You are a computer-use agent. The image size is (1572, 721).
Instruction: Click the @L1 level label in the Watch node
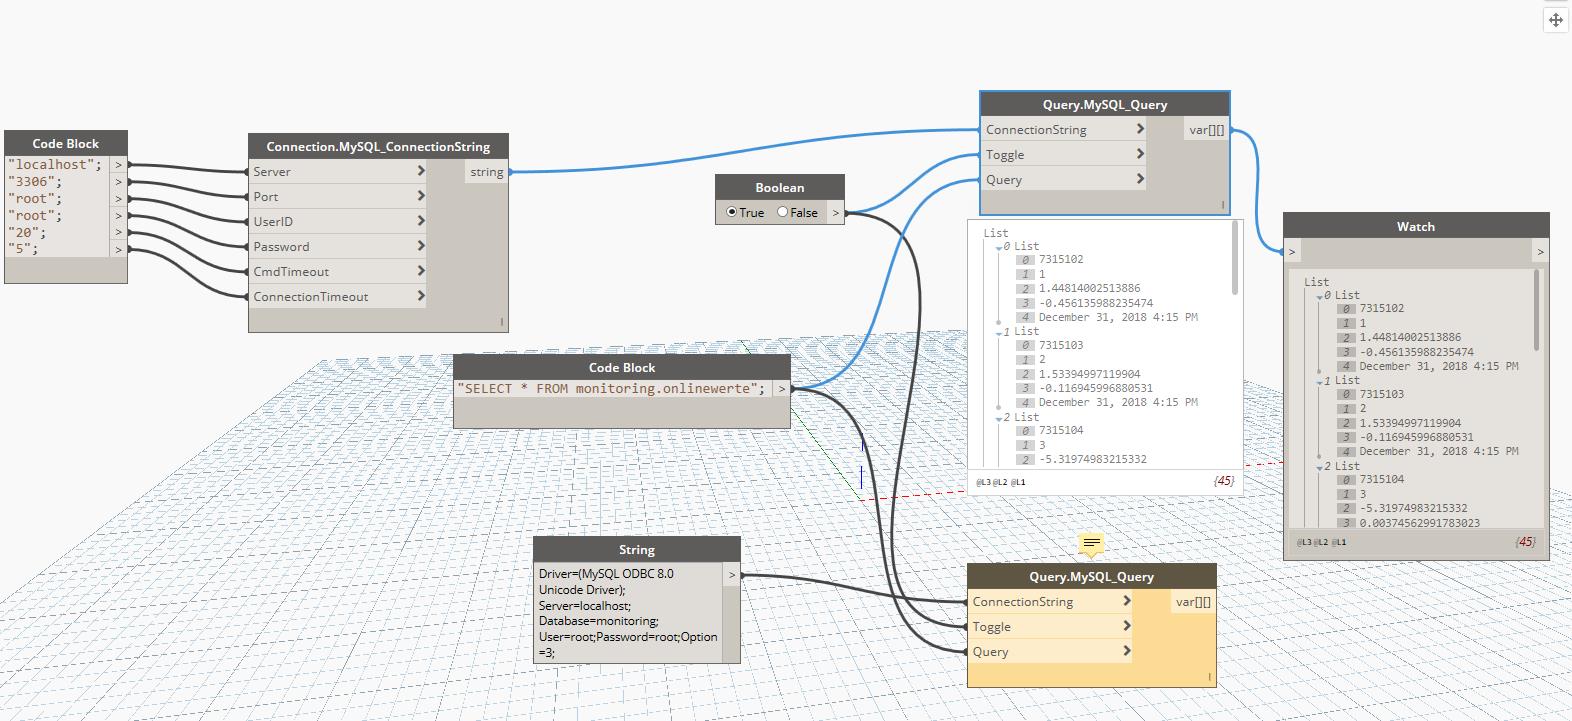click(x=1339, y=542)
